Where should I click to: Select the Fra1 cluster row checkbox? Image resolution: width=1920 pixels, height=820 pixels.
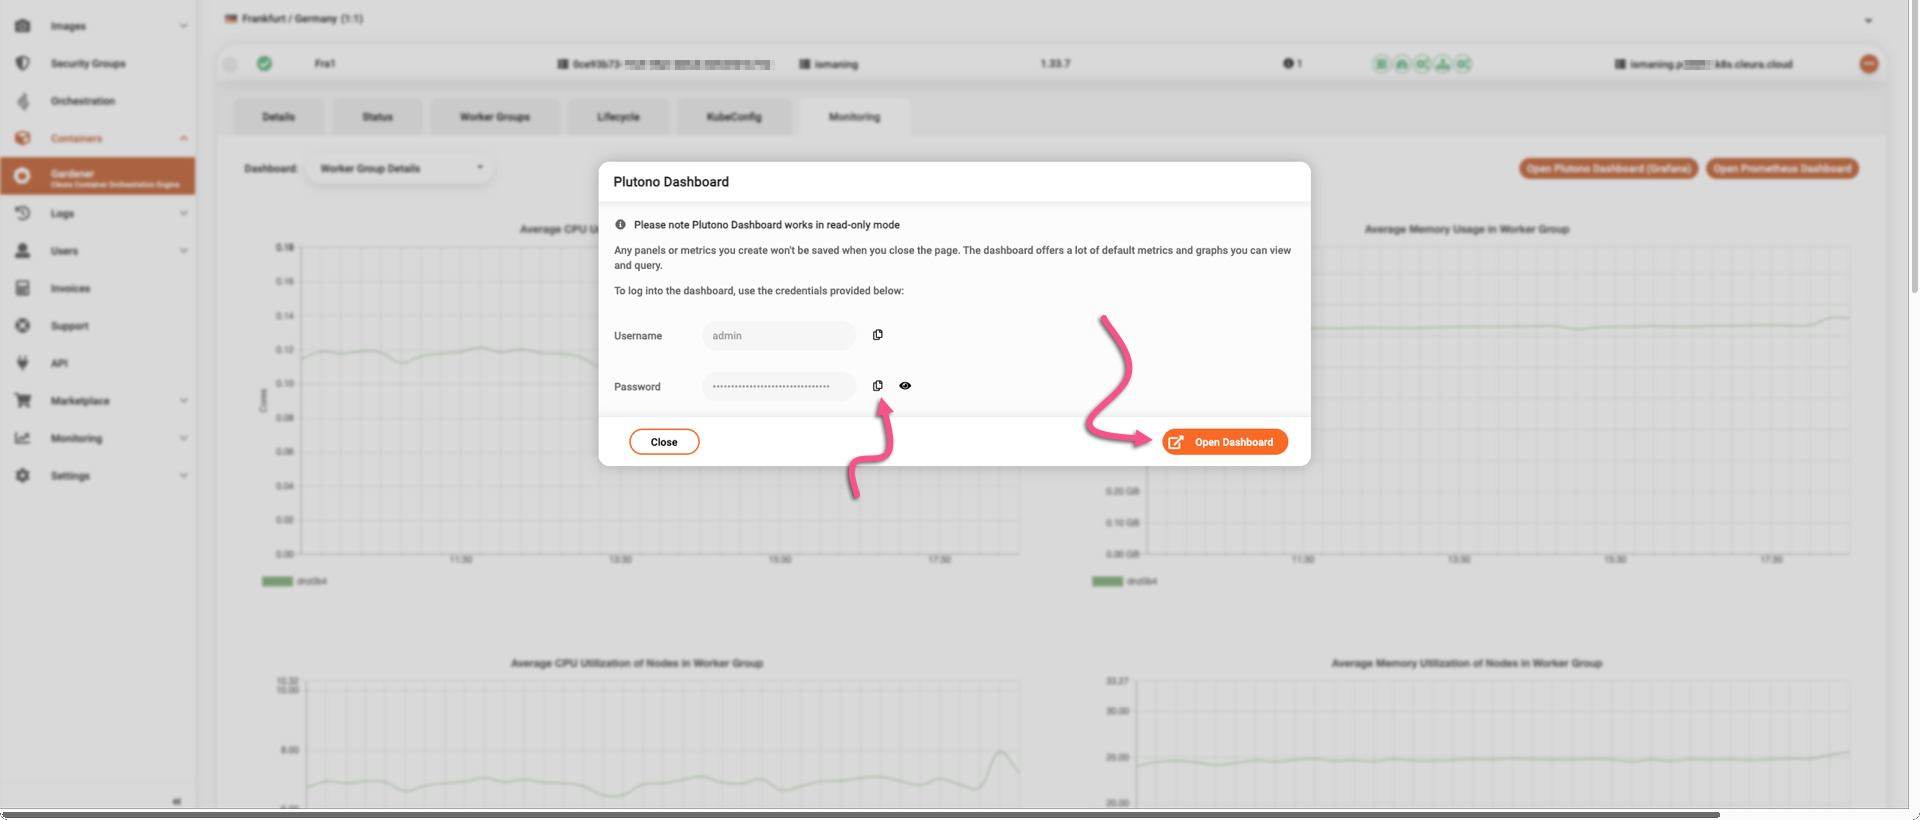tap(230, 64)
